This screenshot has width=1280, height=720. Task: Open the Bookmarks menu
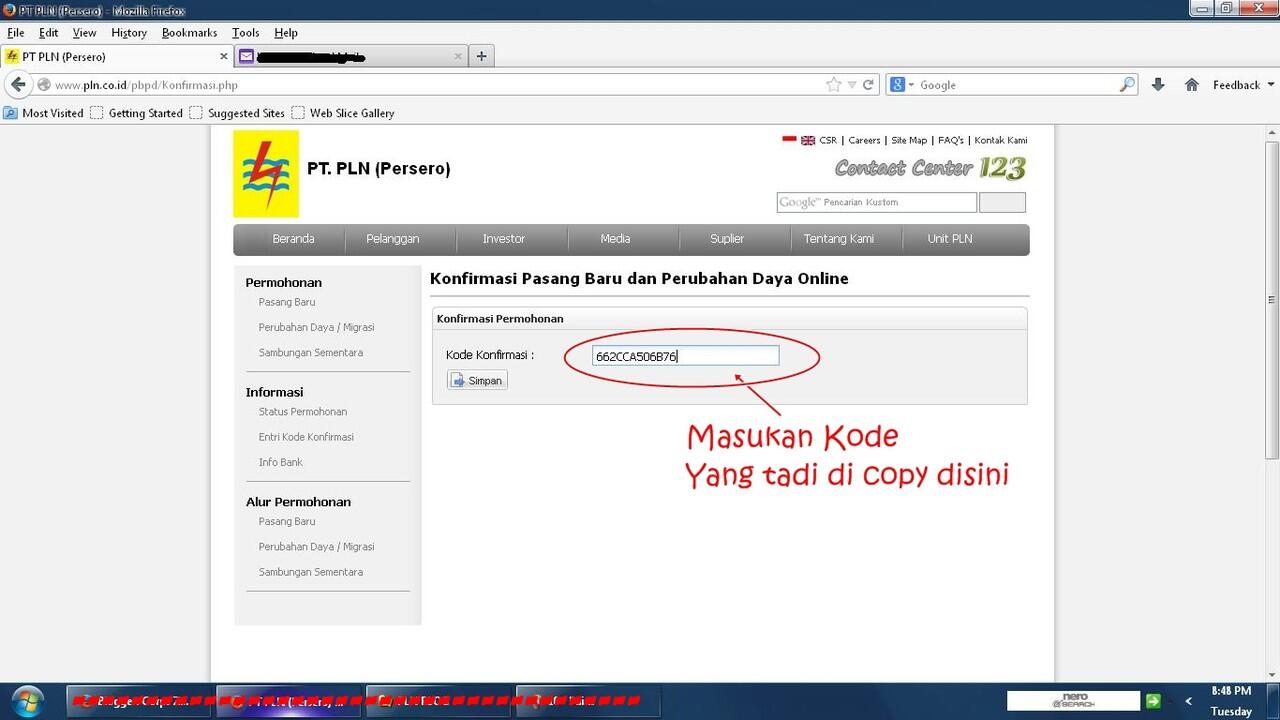[189, 32]
